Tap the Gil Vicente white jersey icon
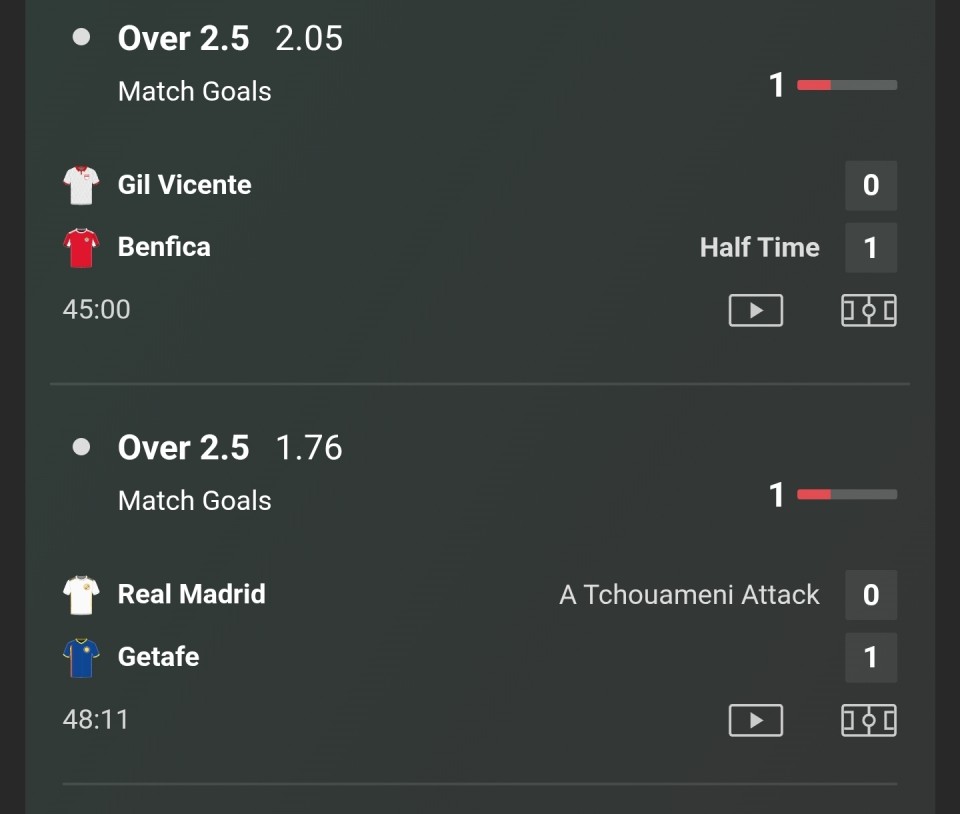 (81, 185)
